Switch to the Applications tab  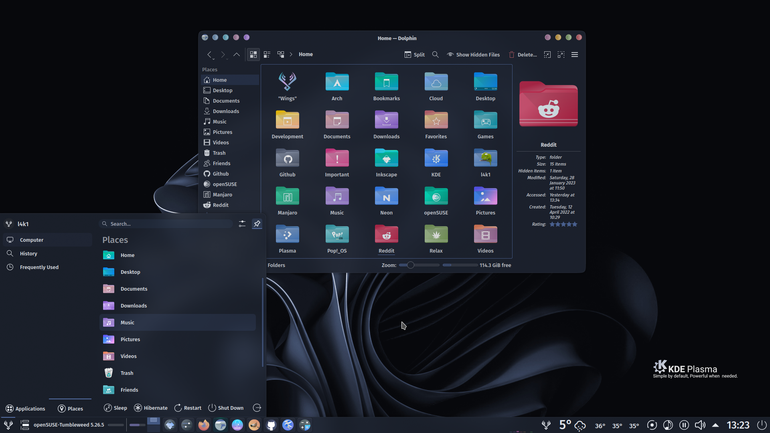point(26,408)
